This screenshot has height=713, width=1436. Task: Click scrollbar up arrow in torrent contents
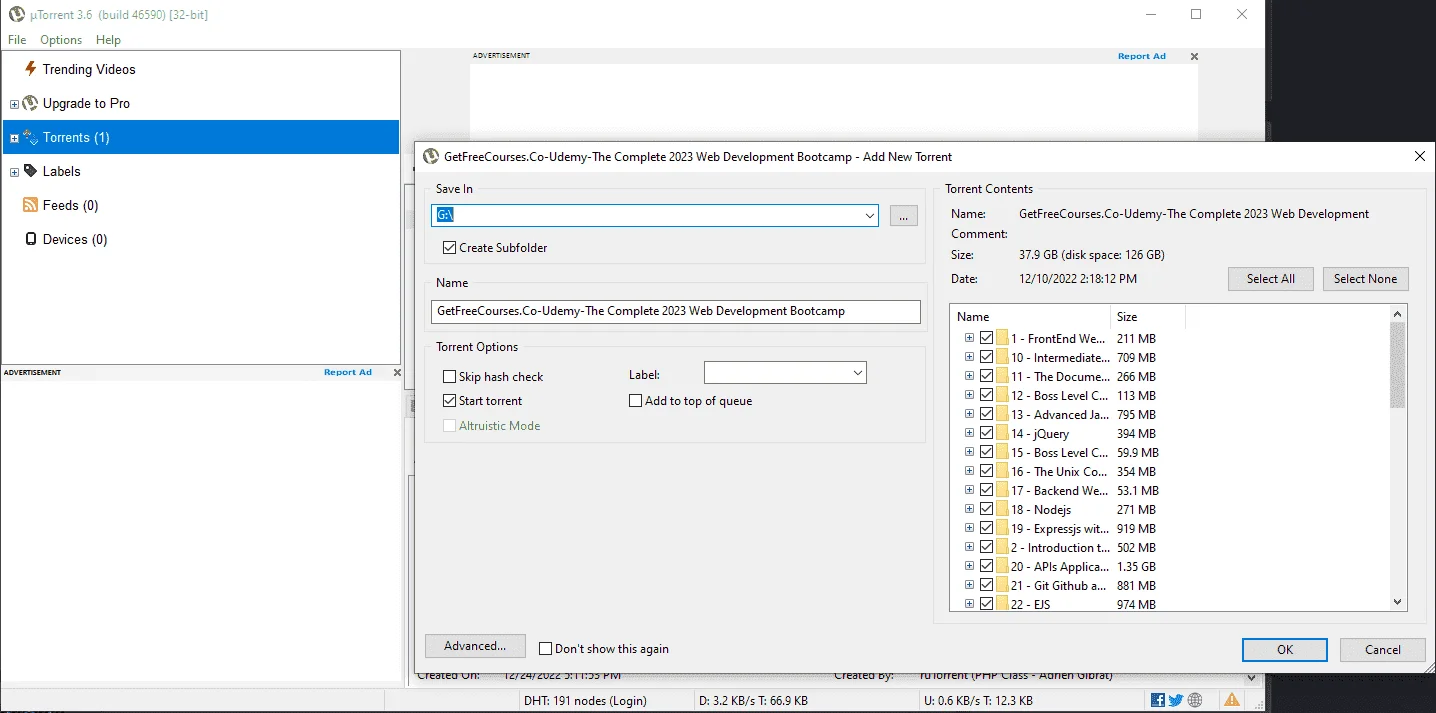point(1398,314)
